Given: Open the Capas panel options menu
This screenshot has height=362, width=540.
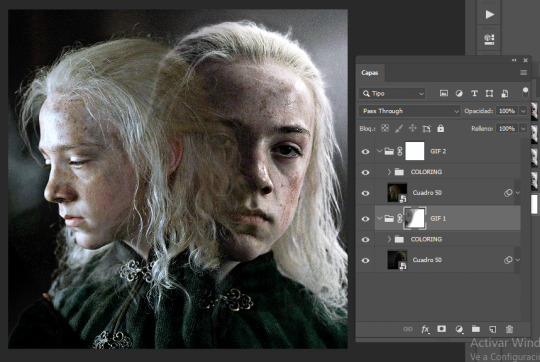Looking at the screenshot, I should point(523,73).
